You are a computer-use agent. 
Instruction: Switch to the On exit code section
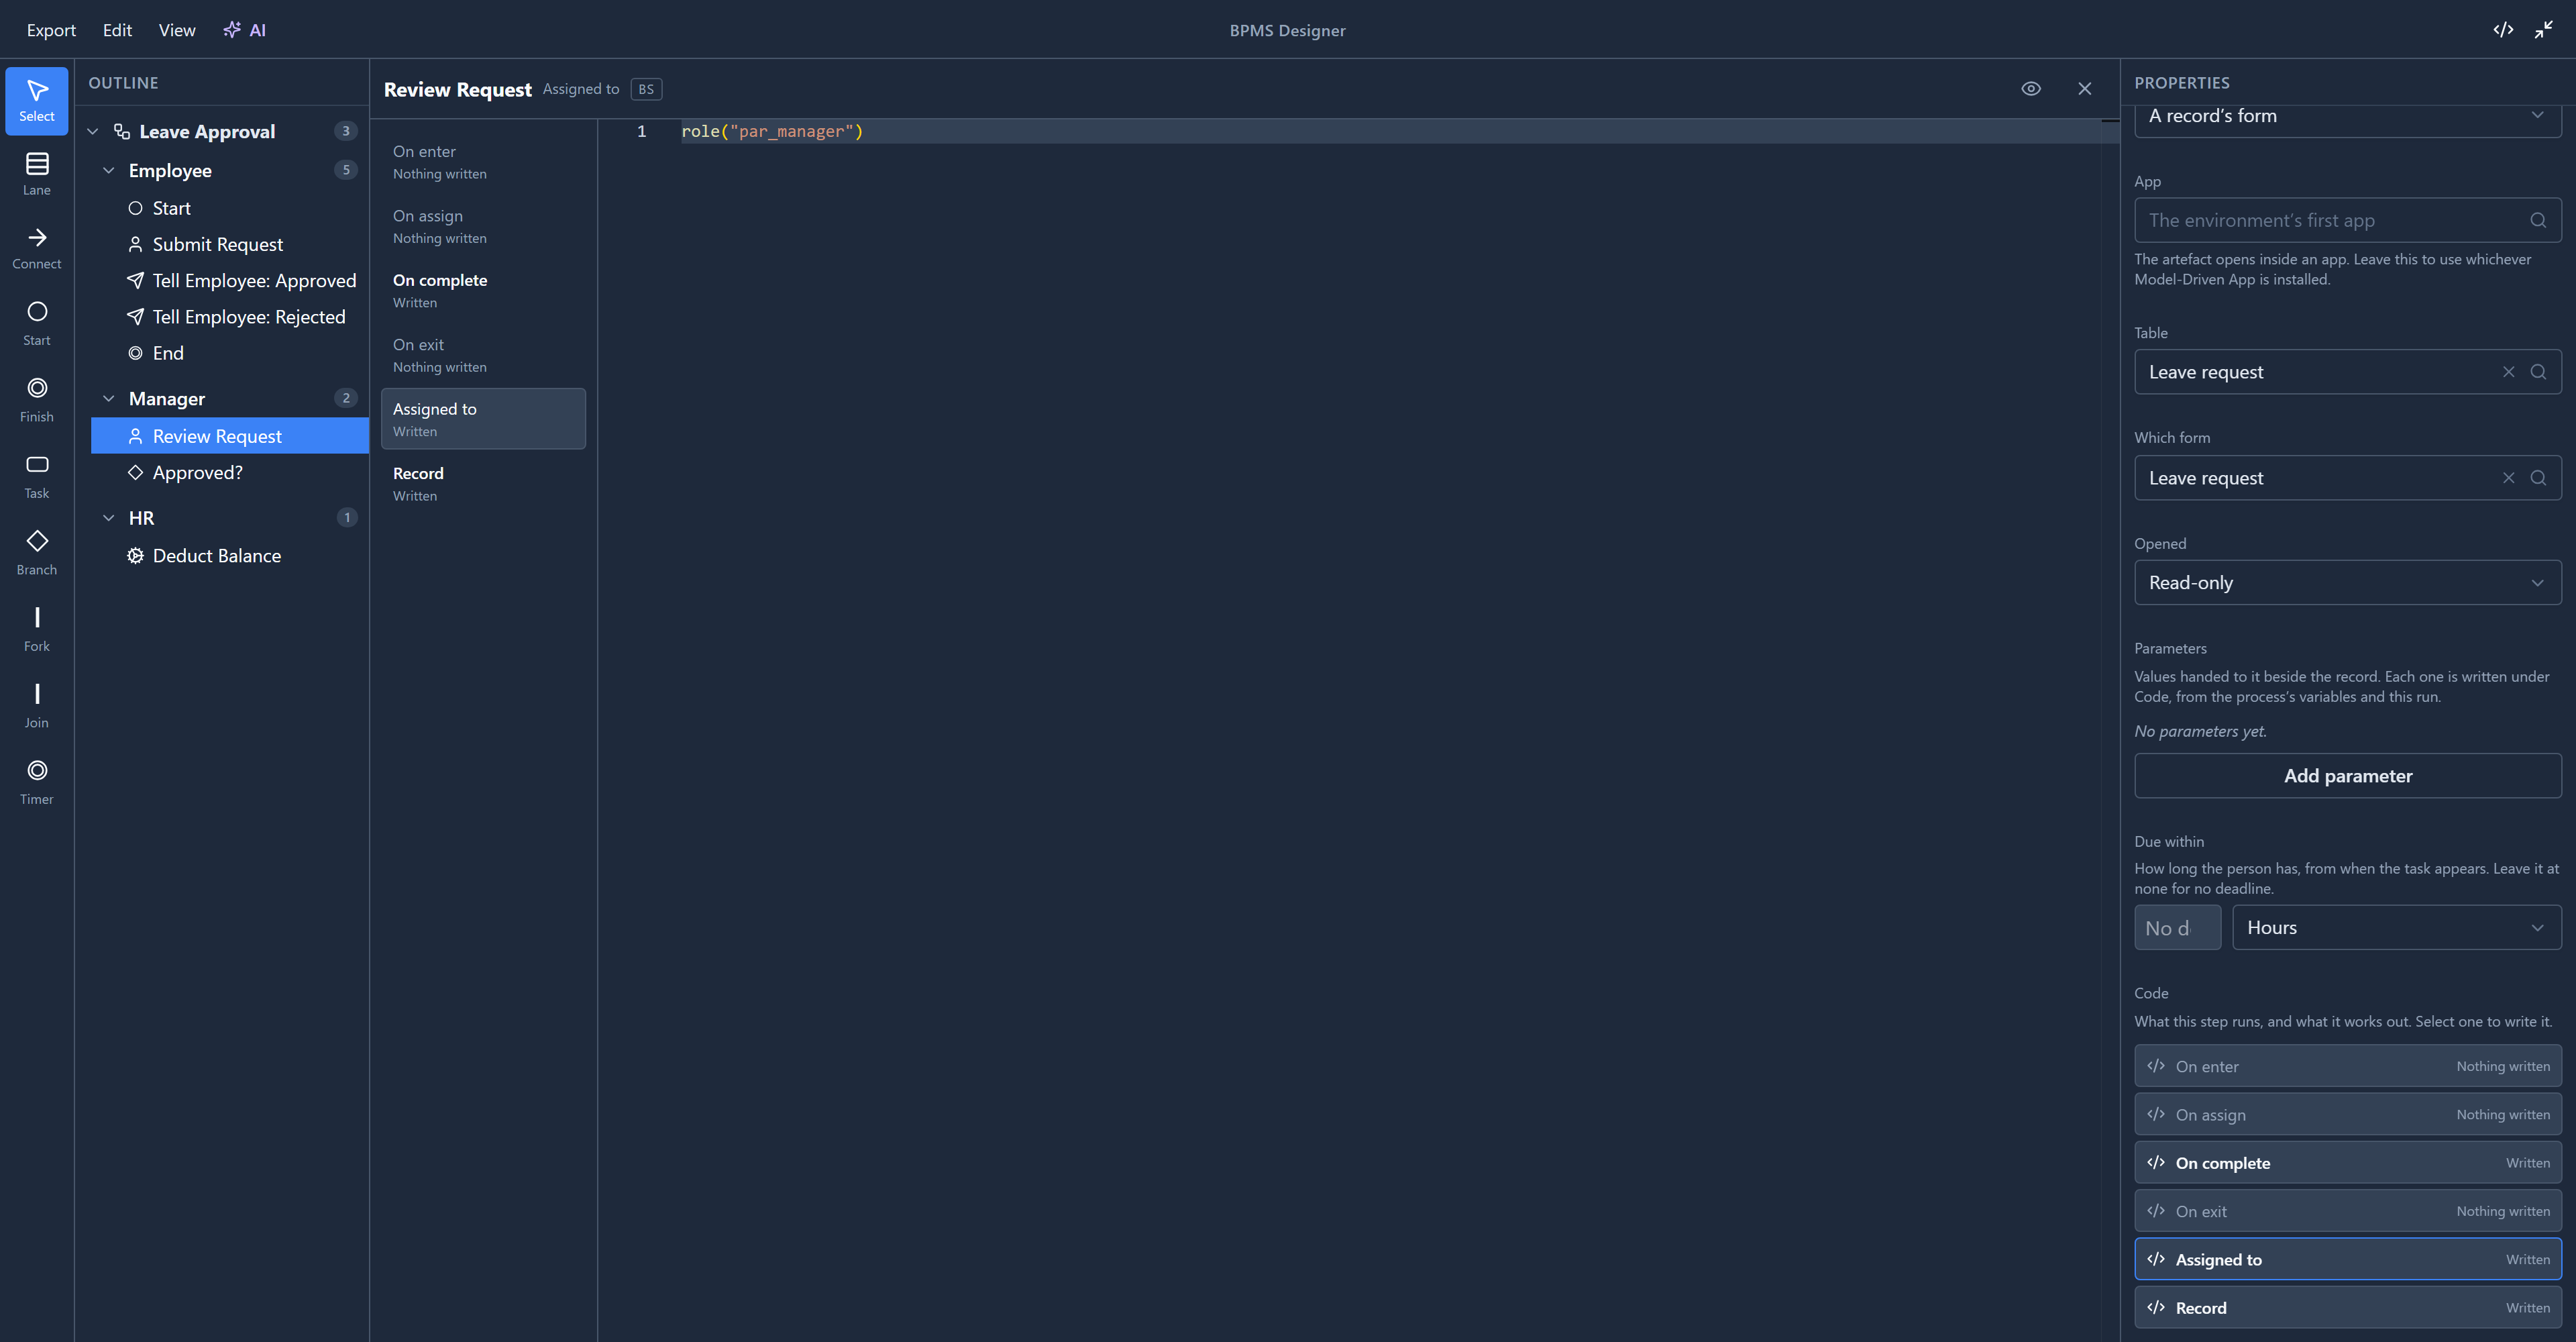point(483,355)
